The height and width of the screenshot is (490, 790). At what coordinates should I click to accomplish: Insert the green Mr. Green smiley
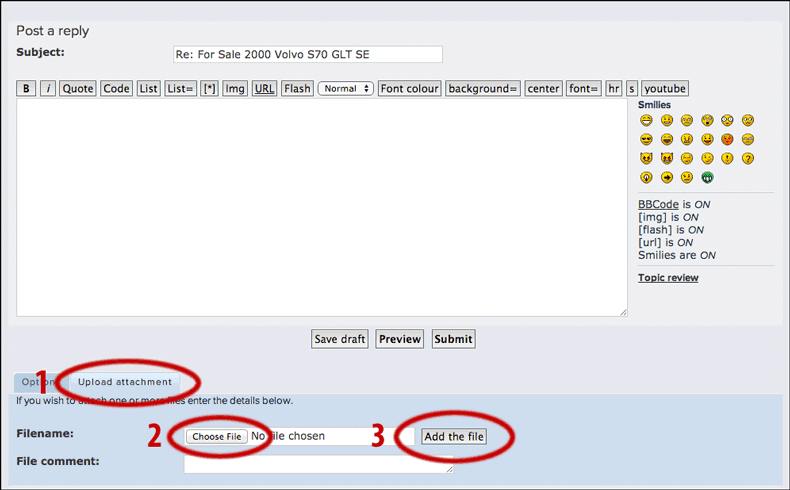pos(707,178)
